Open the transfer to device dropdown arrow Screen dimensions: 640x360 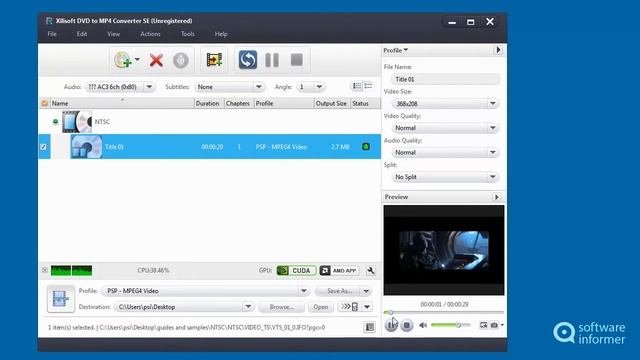click(367, 307)
